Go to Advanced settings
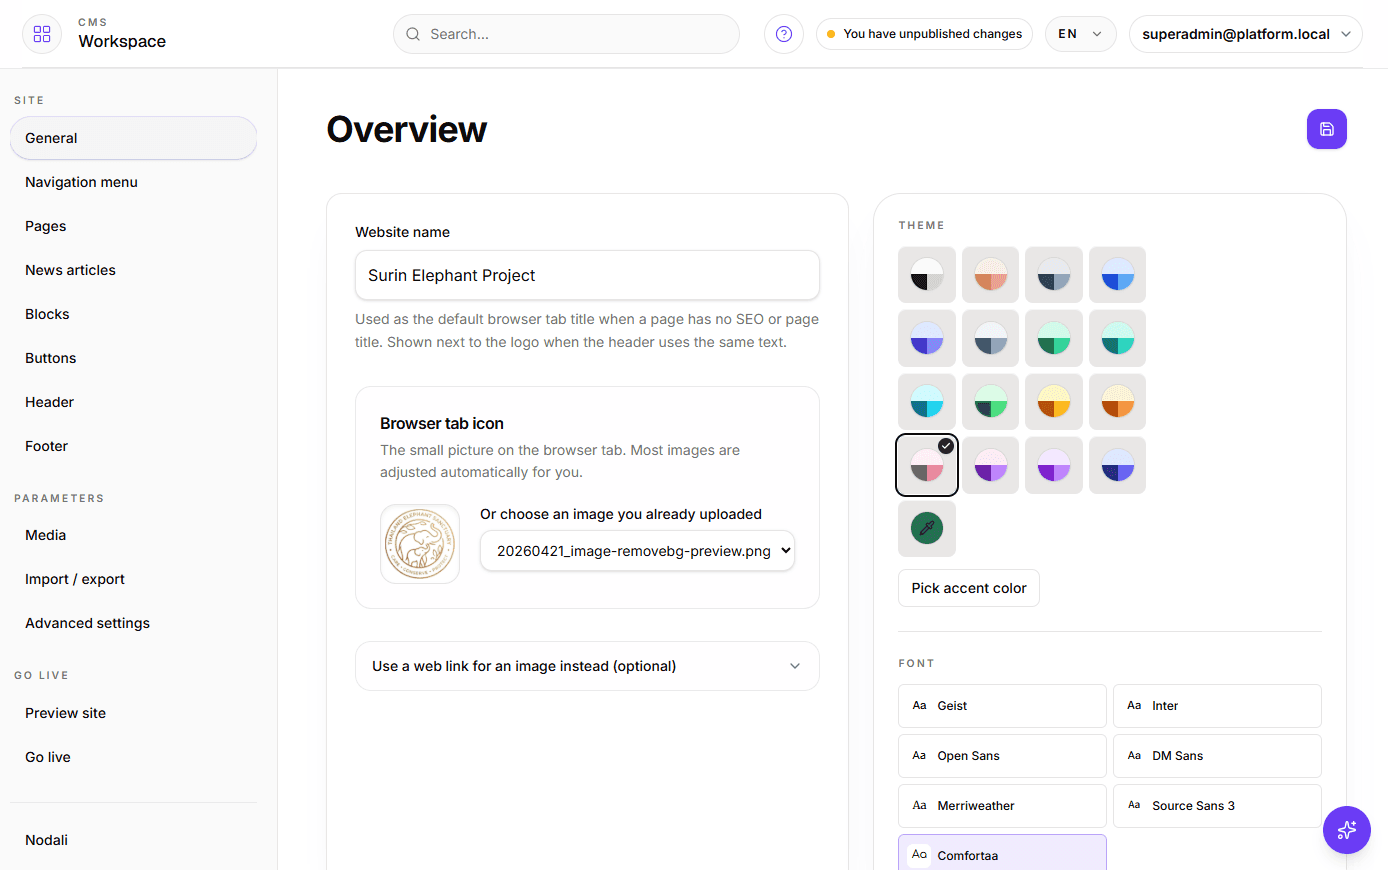Screen dimensions: 1388x870 point(87,622)
